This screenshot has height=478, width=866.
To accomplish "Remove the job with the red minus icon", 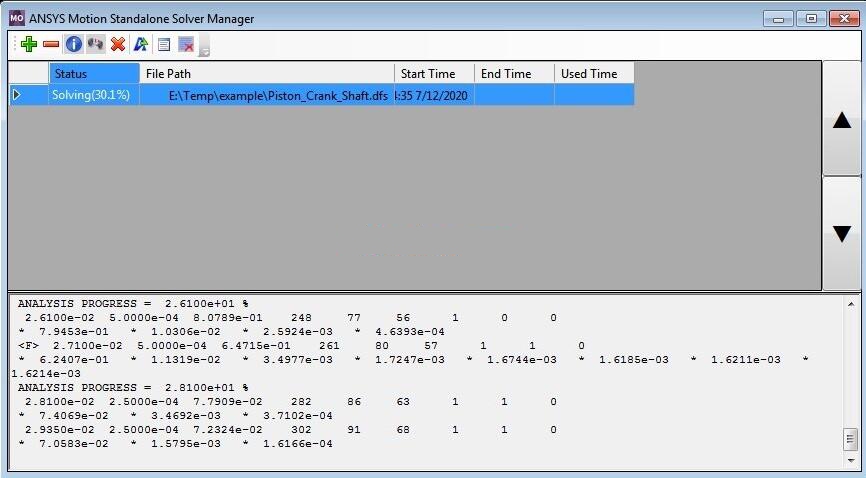I will click(51, 44).
